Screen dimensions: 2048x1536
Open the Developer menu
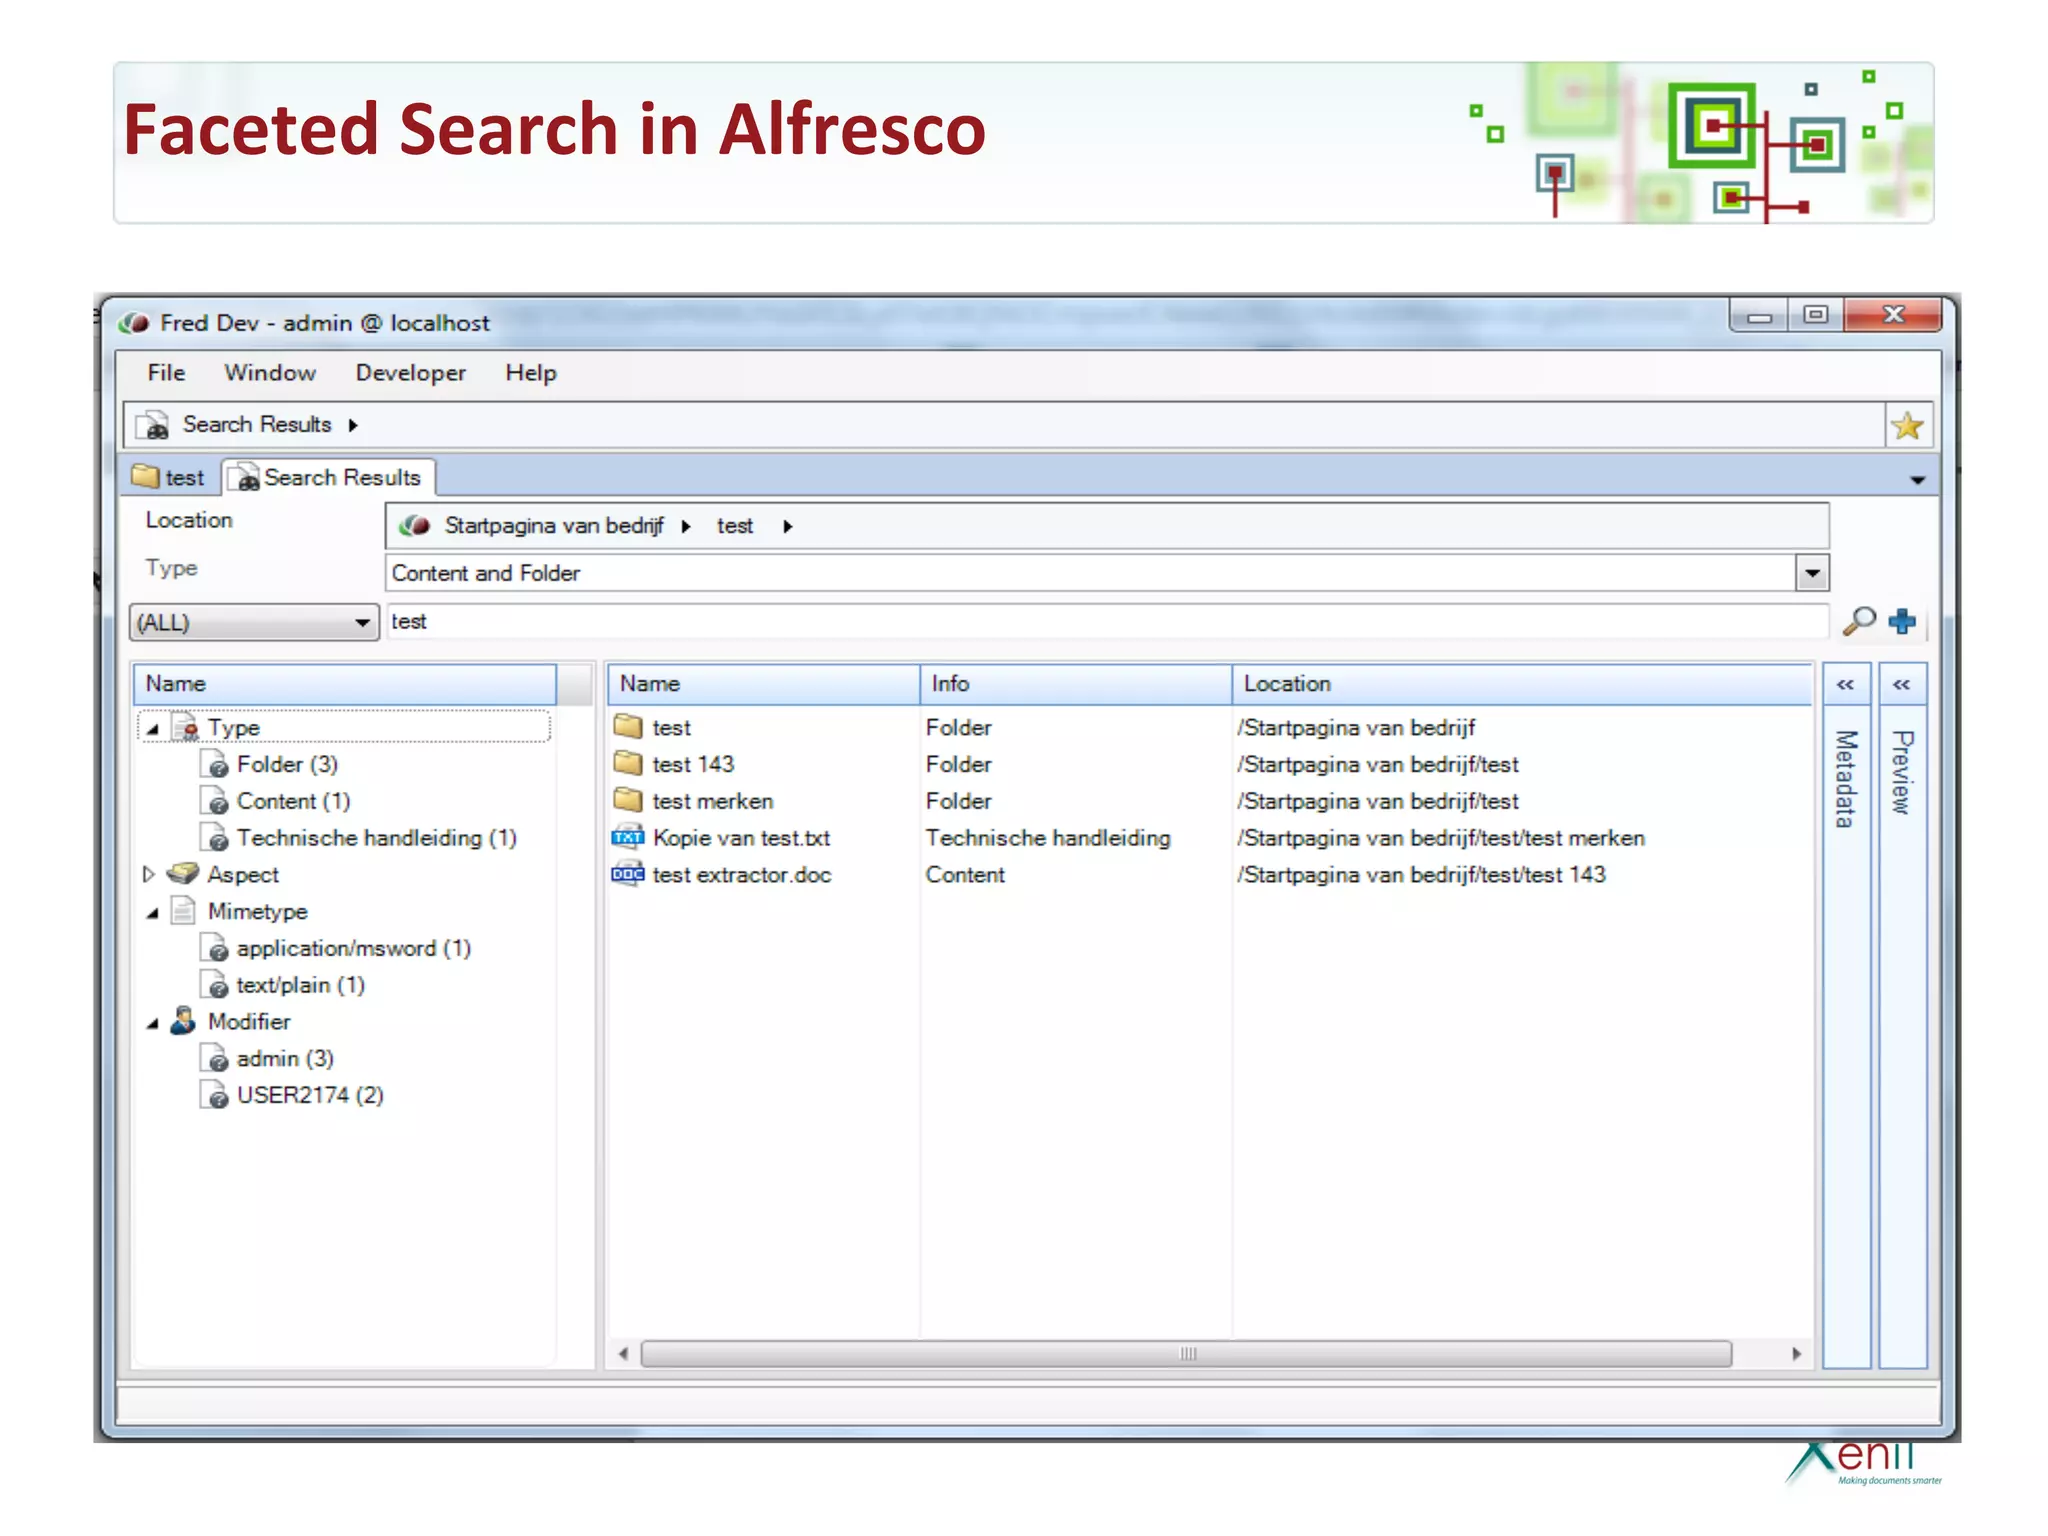[x=411, y=373]
